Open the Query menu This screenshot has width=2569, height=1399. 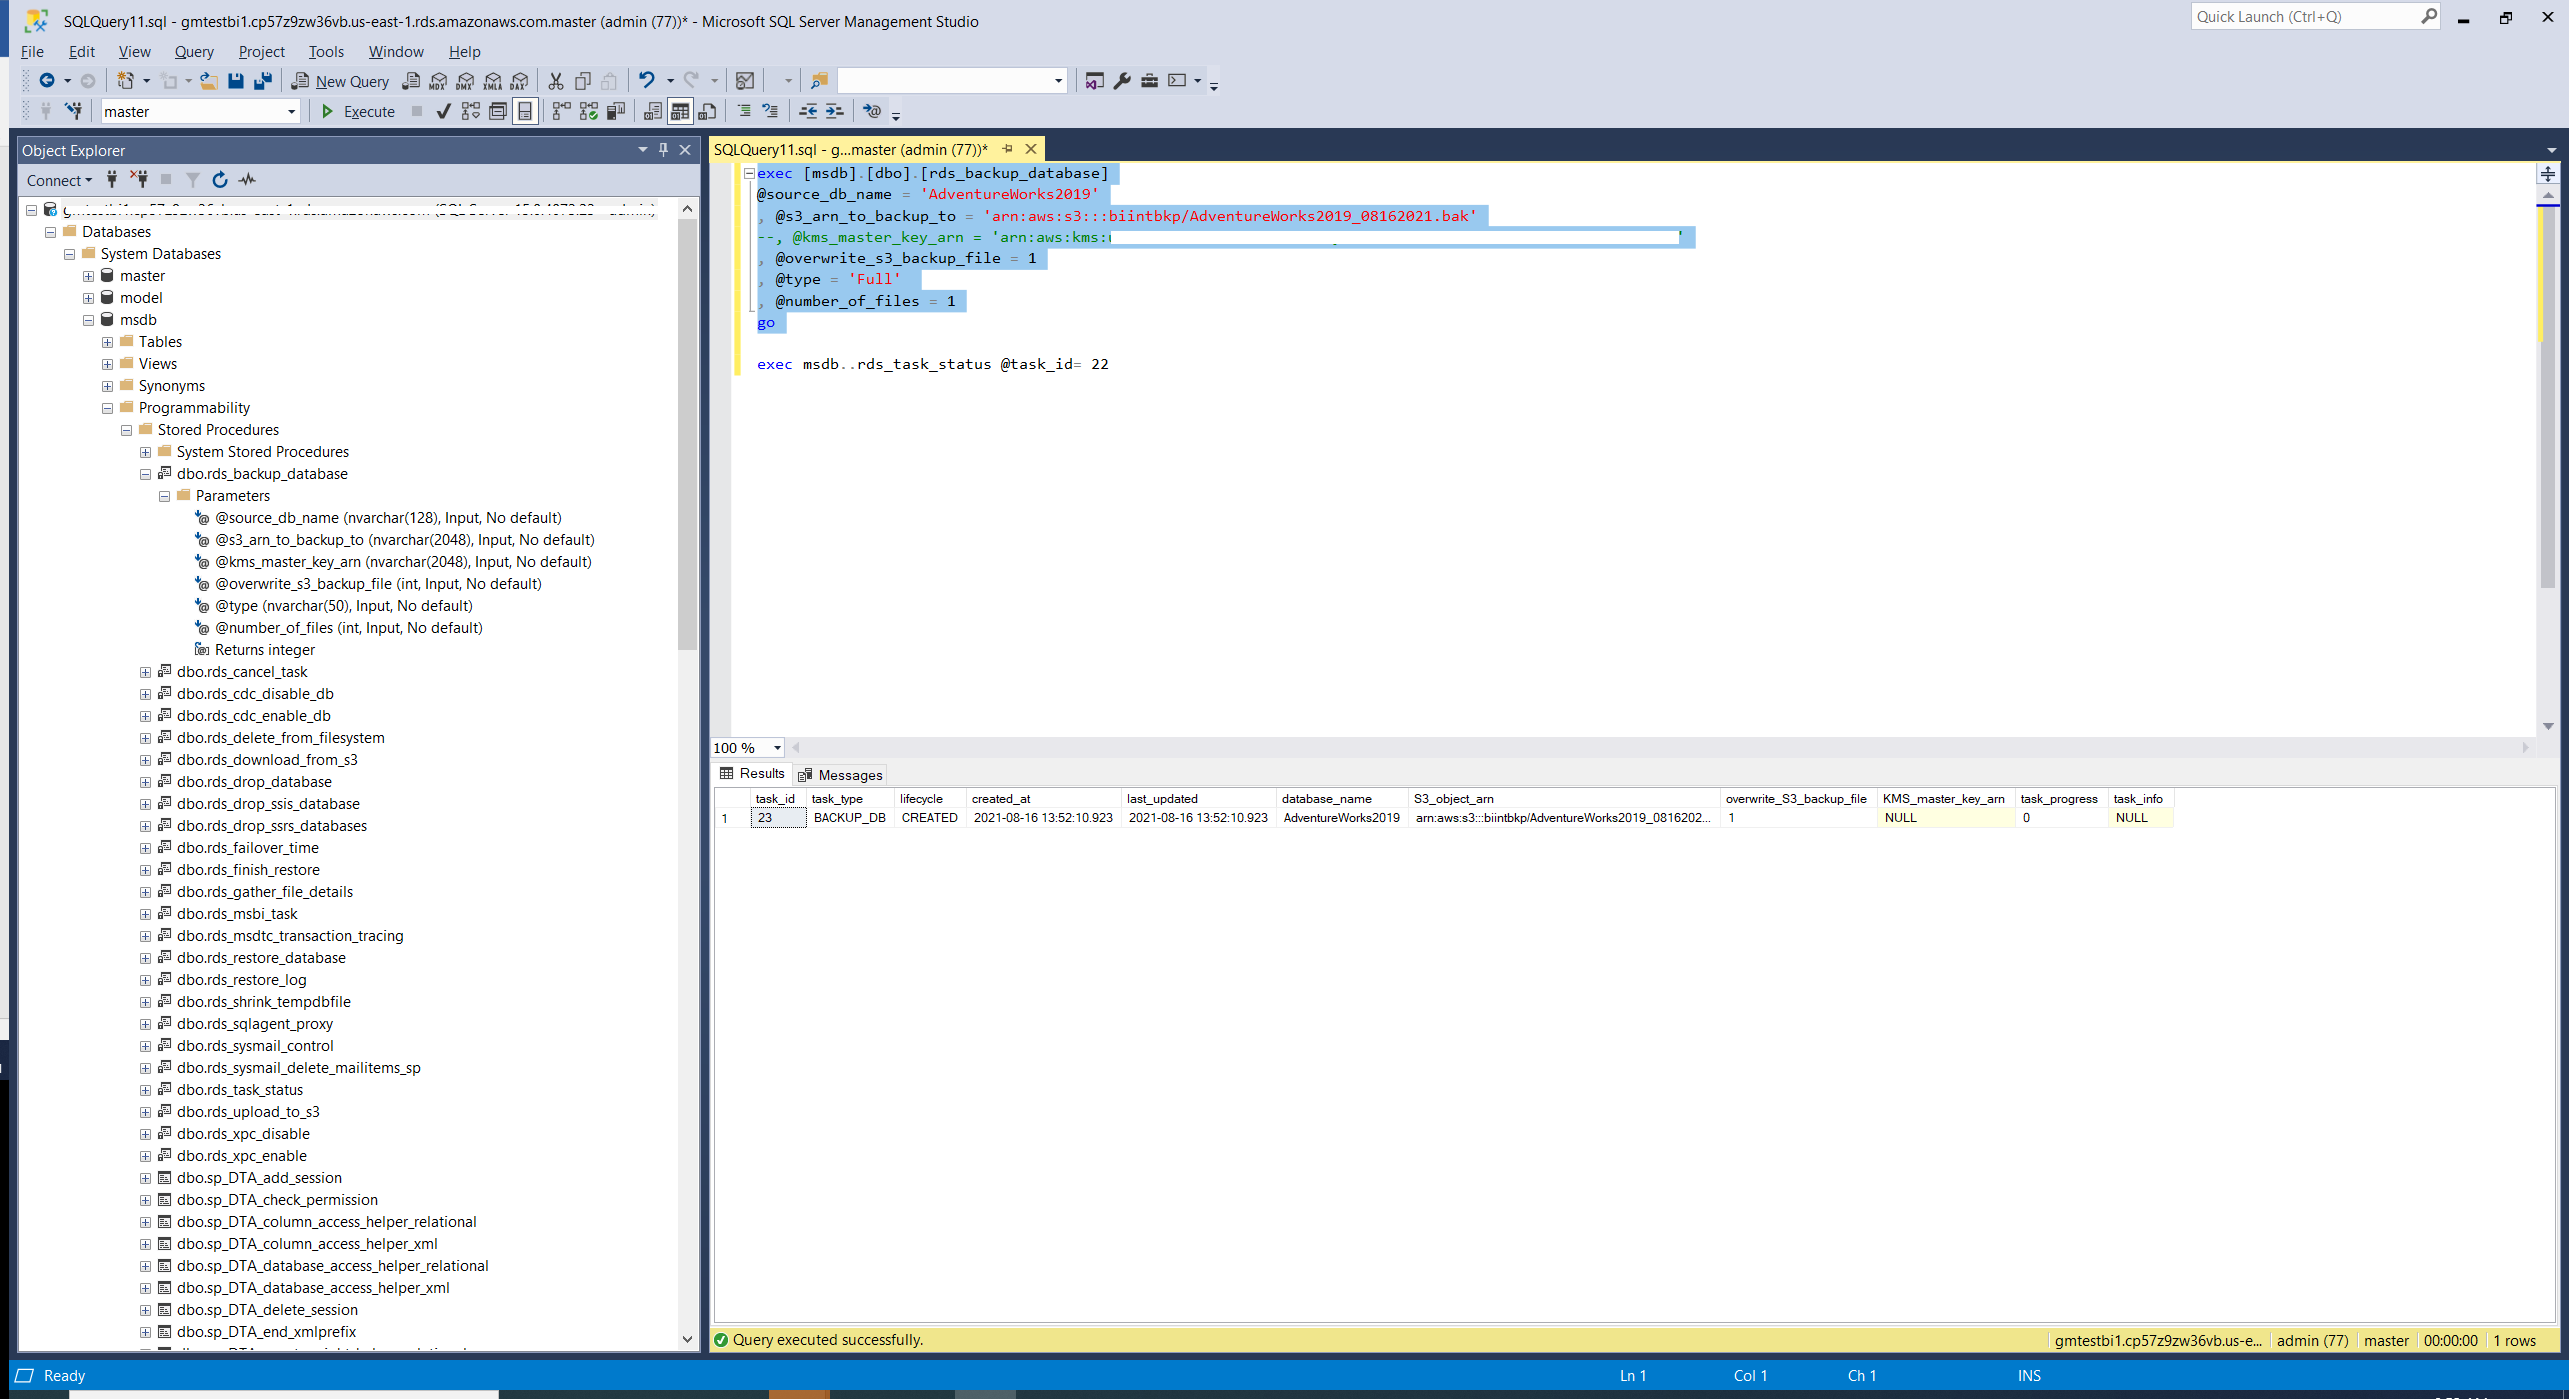193,52
